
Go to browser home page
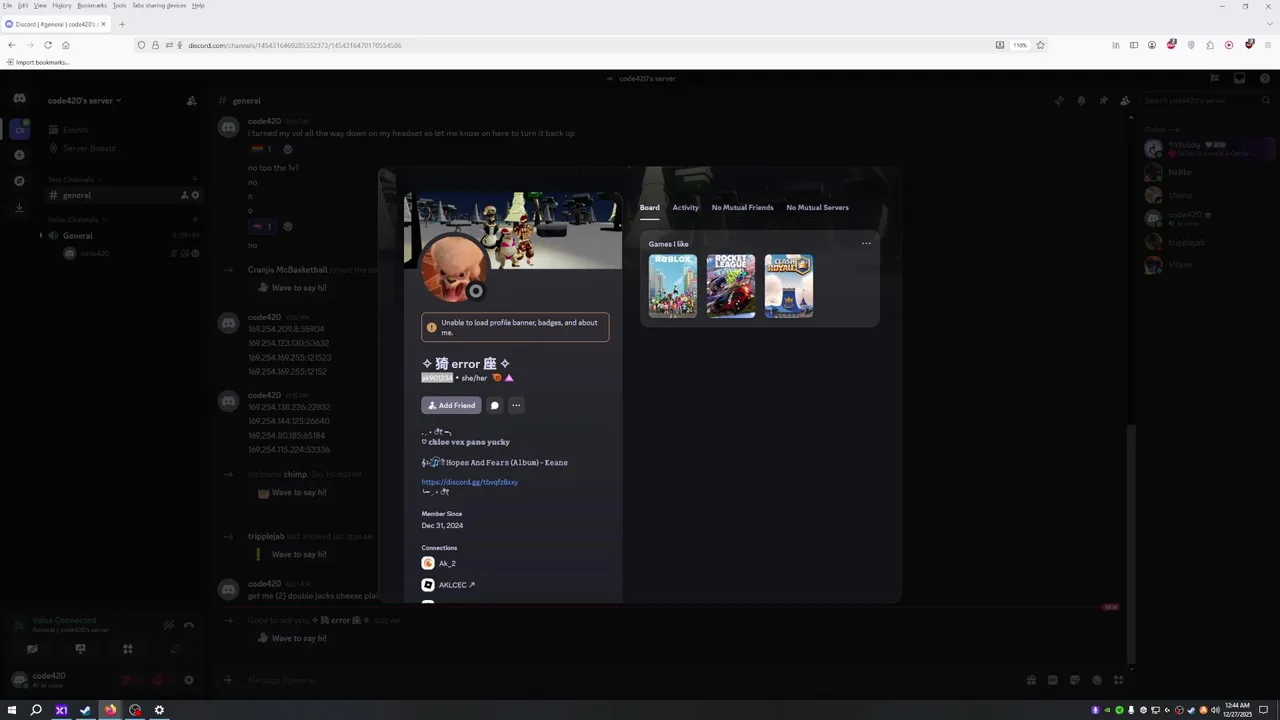tap(65, 45)
